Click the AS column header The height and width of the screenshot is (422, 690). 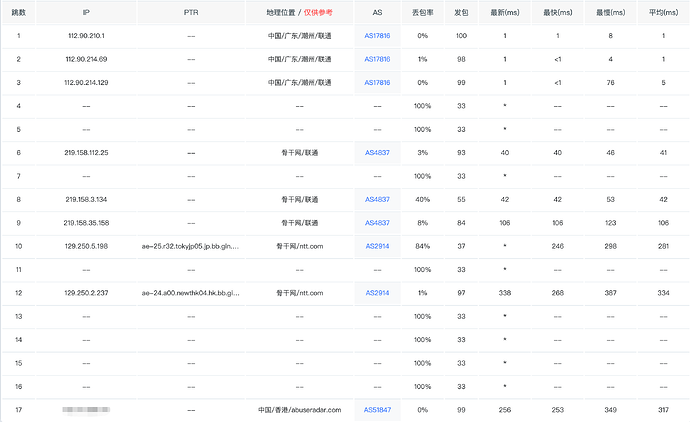tap(377, 12)
